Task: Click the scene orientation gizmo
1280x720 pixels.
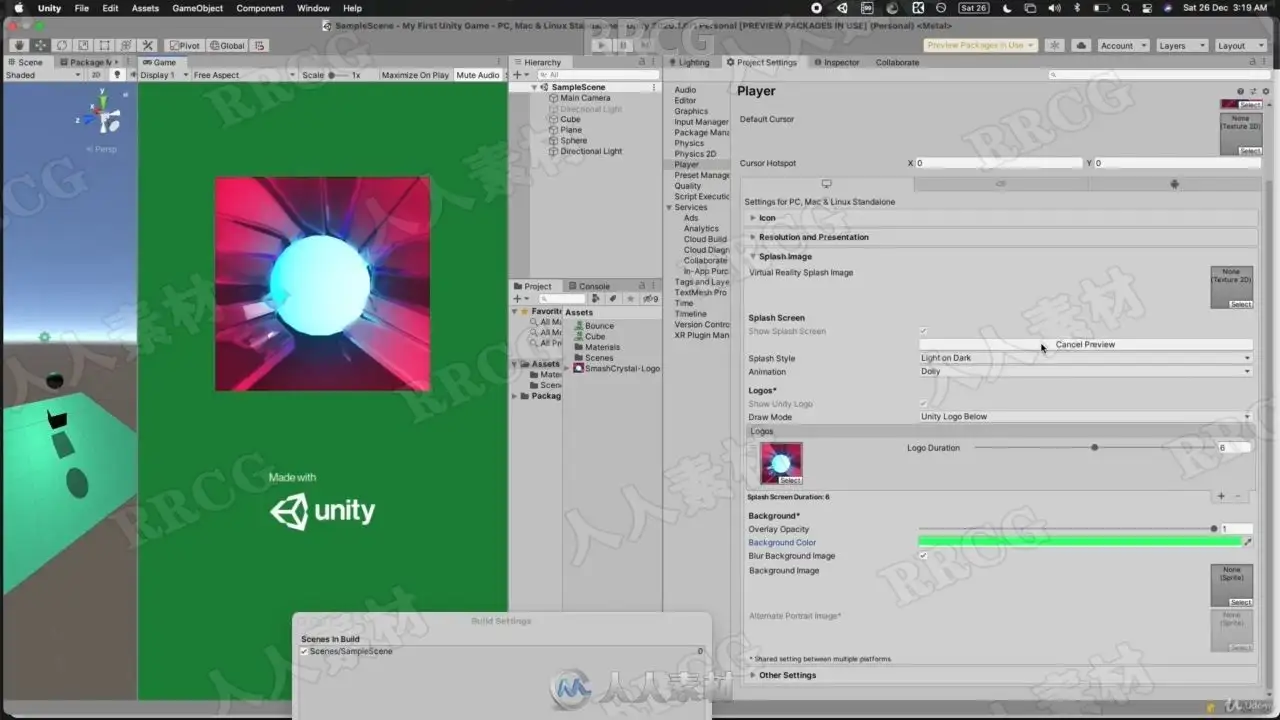Action: 102,116
